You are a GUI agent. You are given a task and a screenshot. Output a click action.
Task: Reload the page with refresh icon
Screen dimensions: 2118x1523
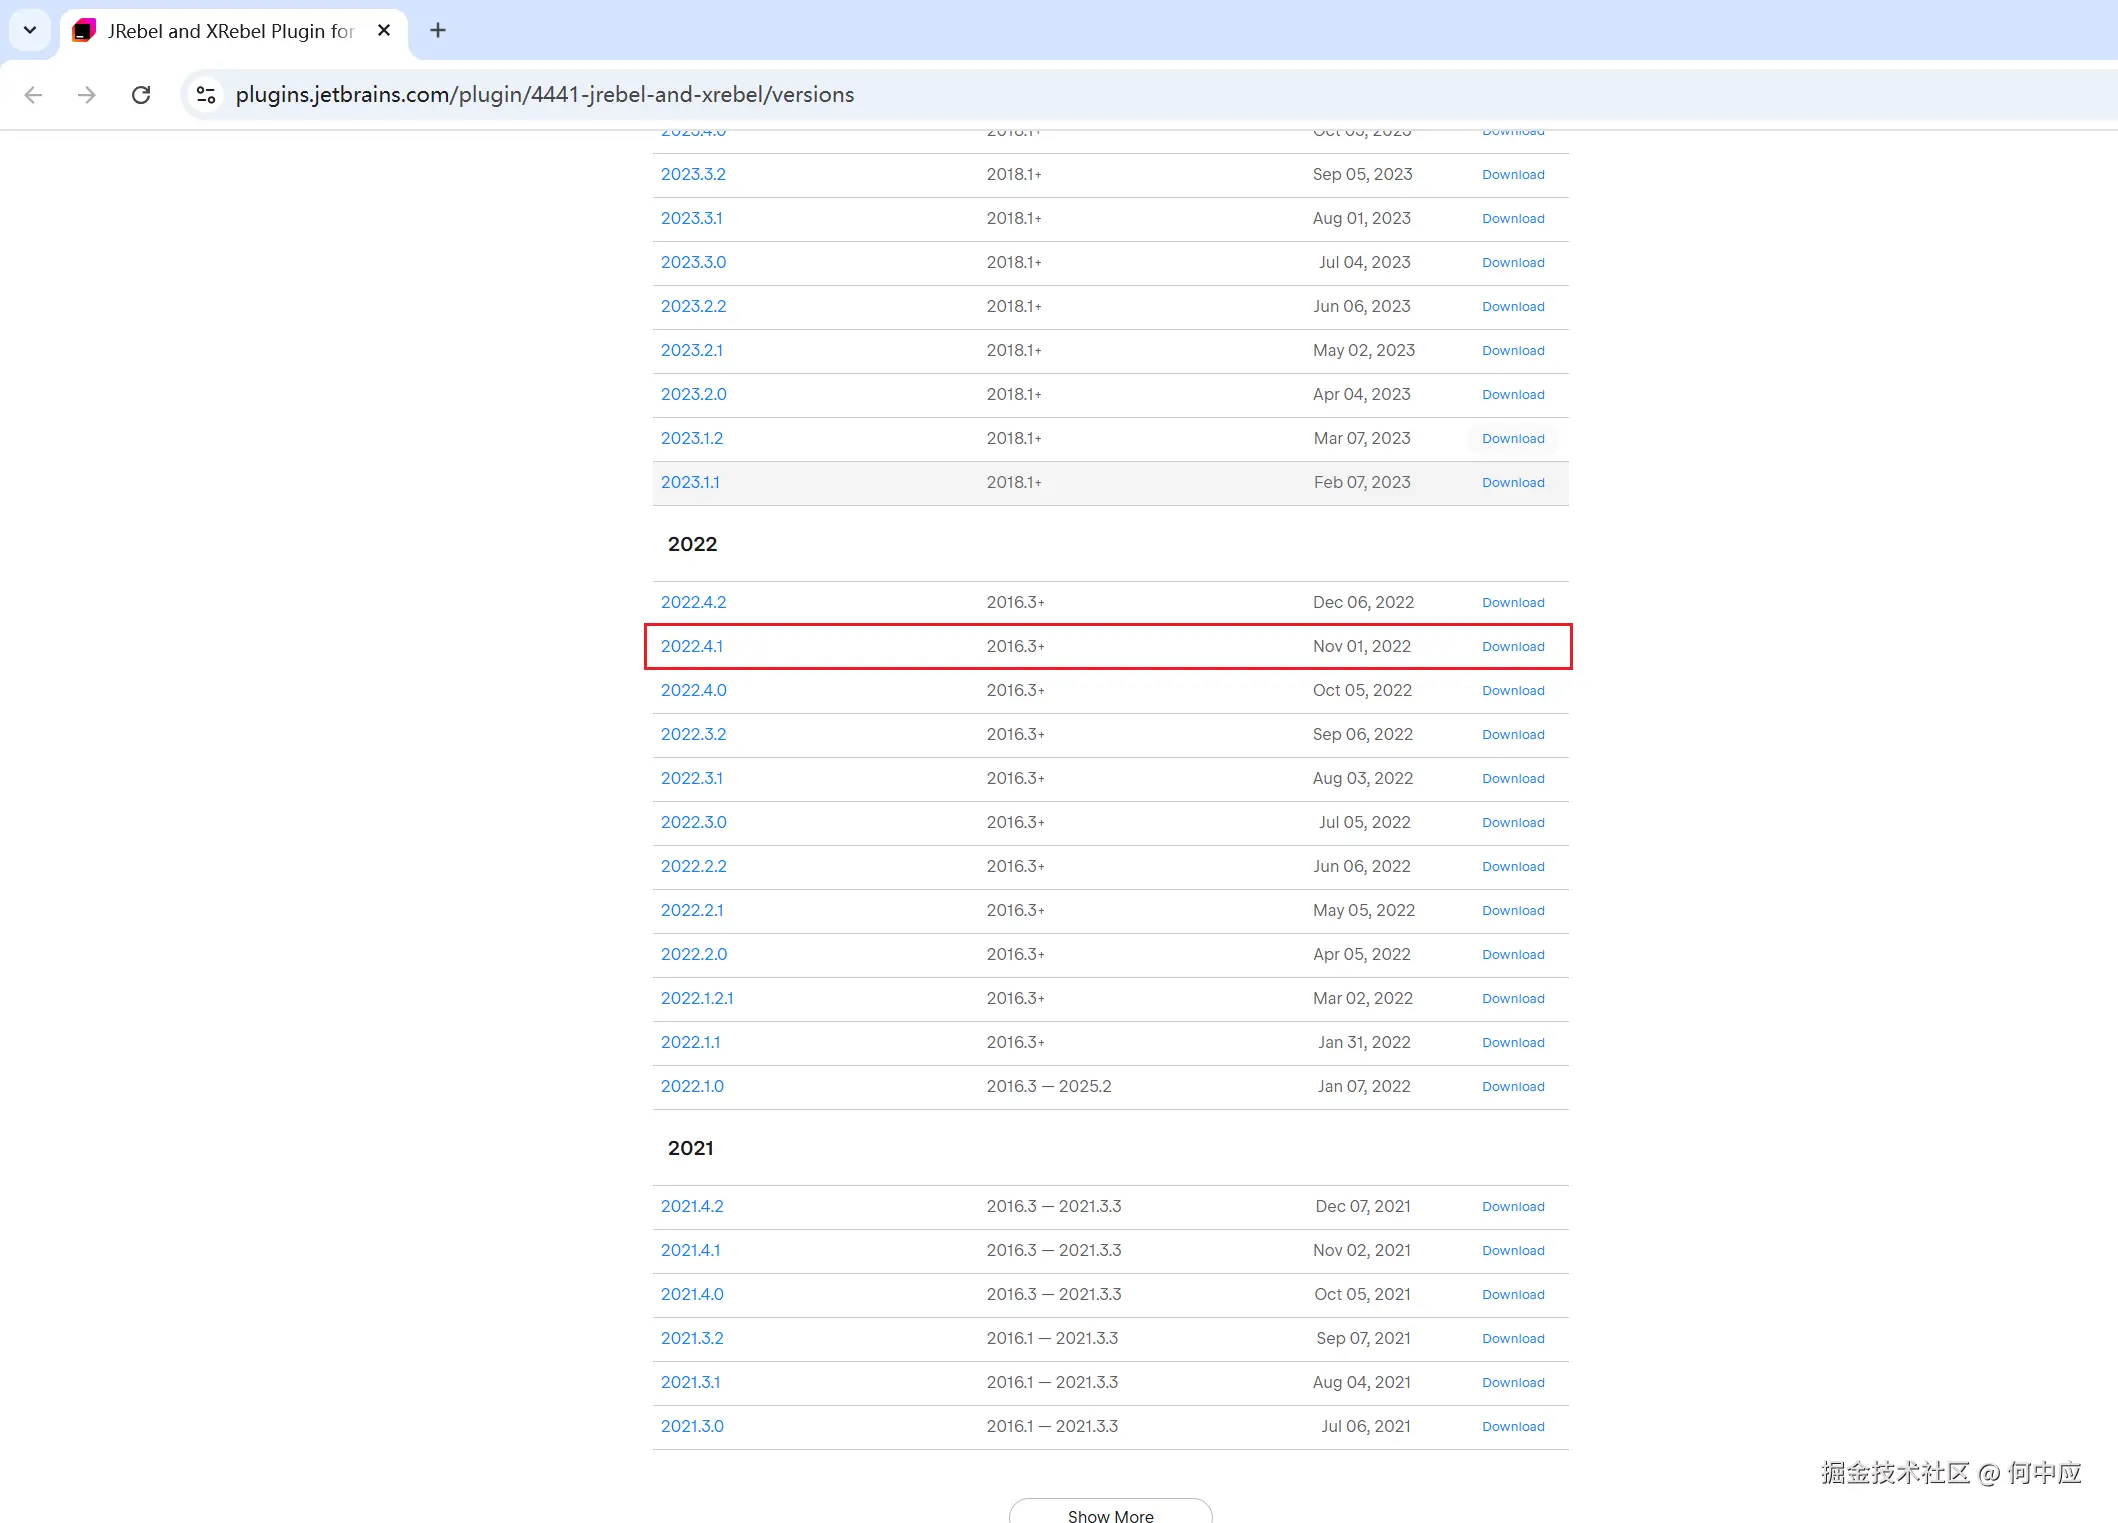coord(141,95)
